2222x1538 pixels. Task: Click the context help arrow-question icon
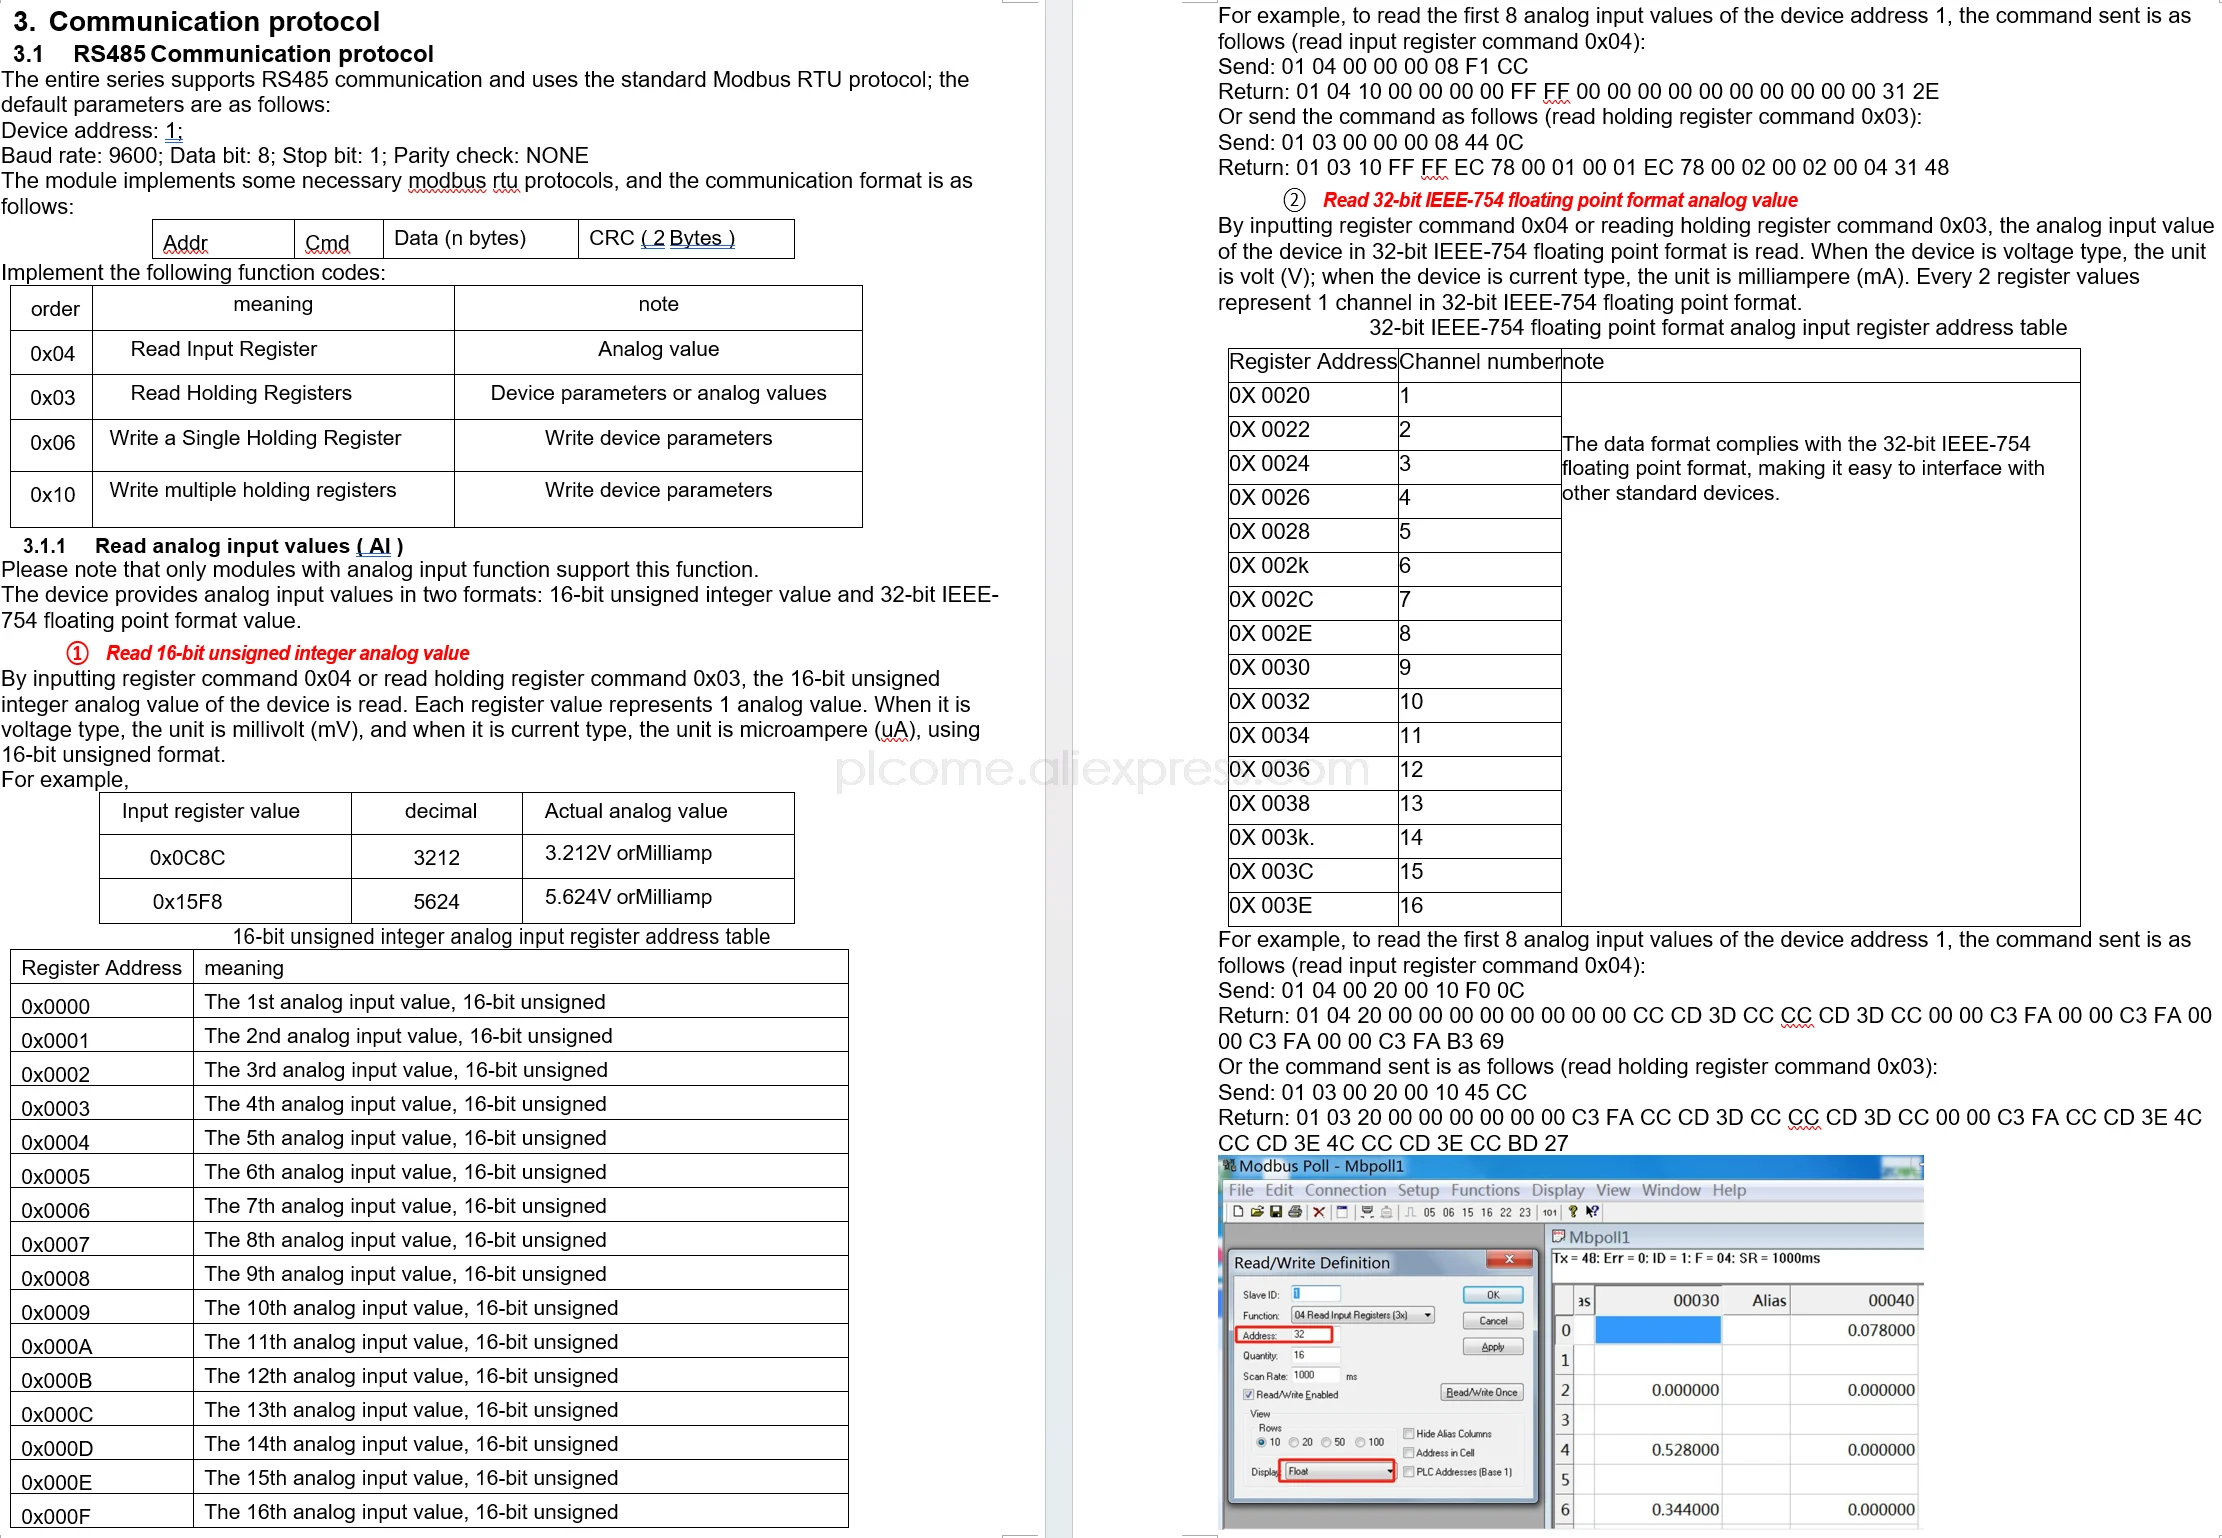coord(1592,1212)
